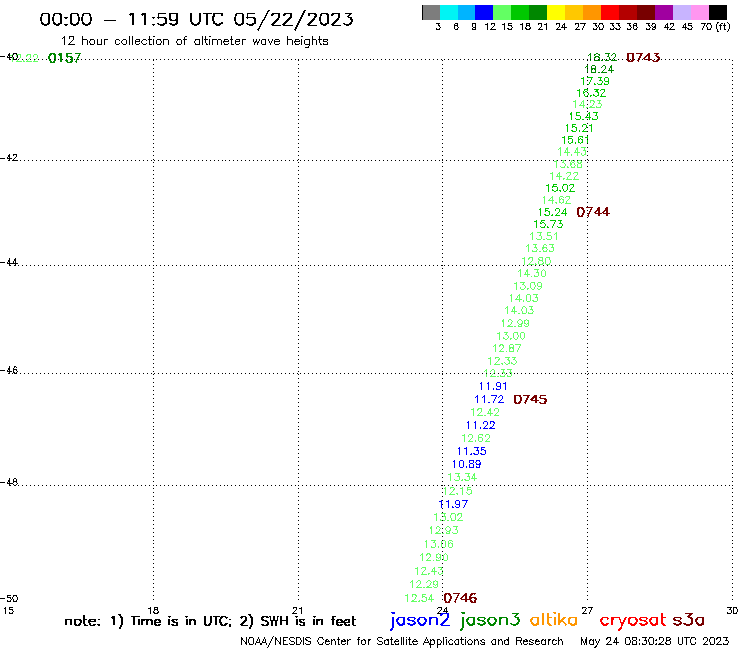Click the 0746 pass time marker
This screenshot has height=650, width=740.
click(460, 598)
